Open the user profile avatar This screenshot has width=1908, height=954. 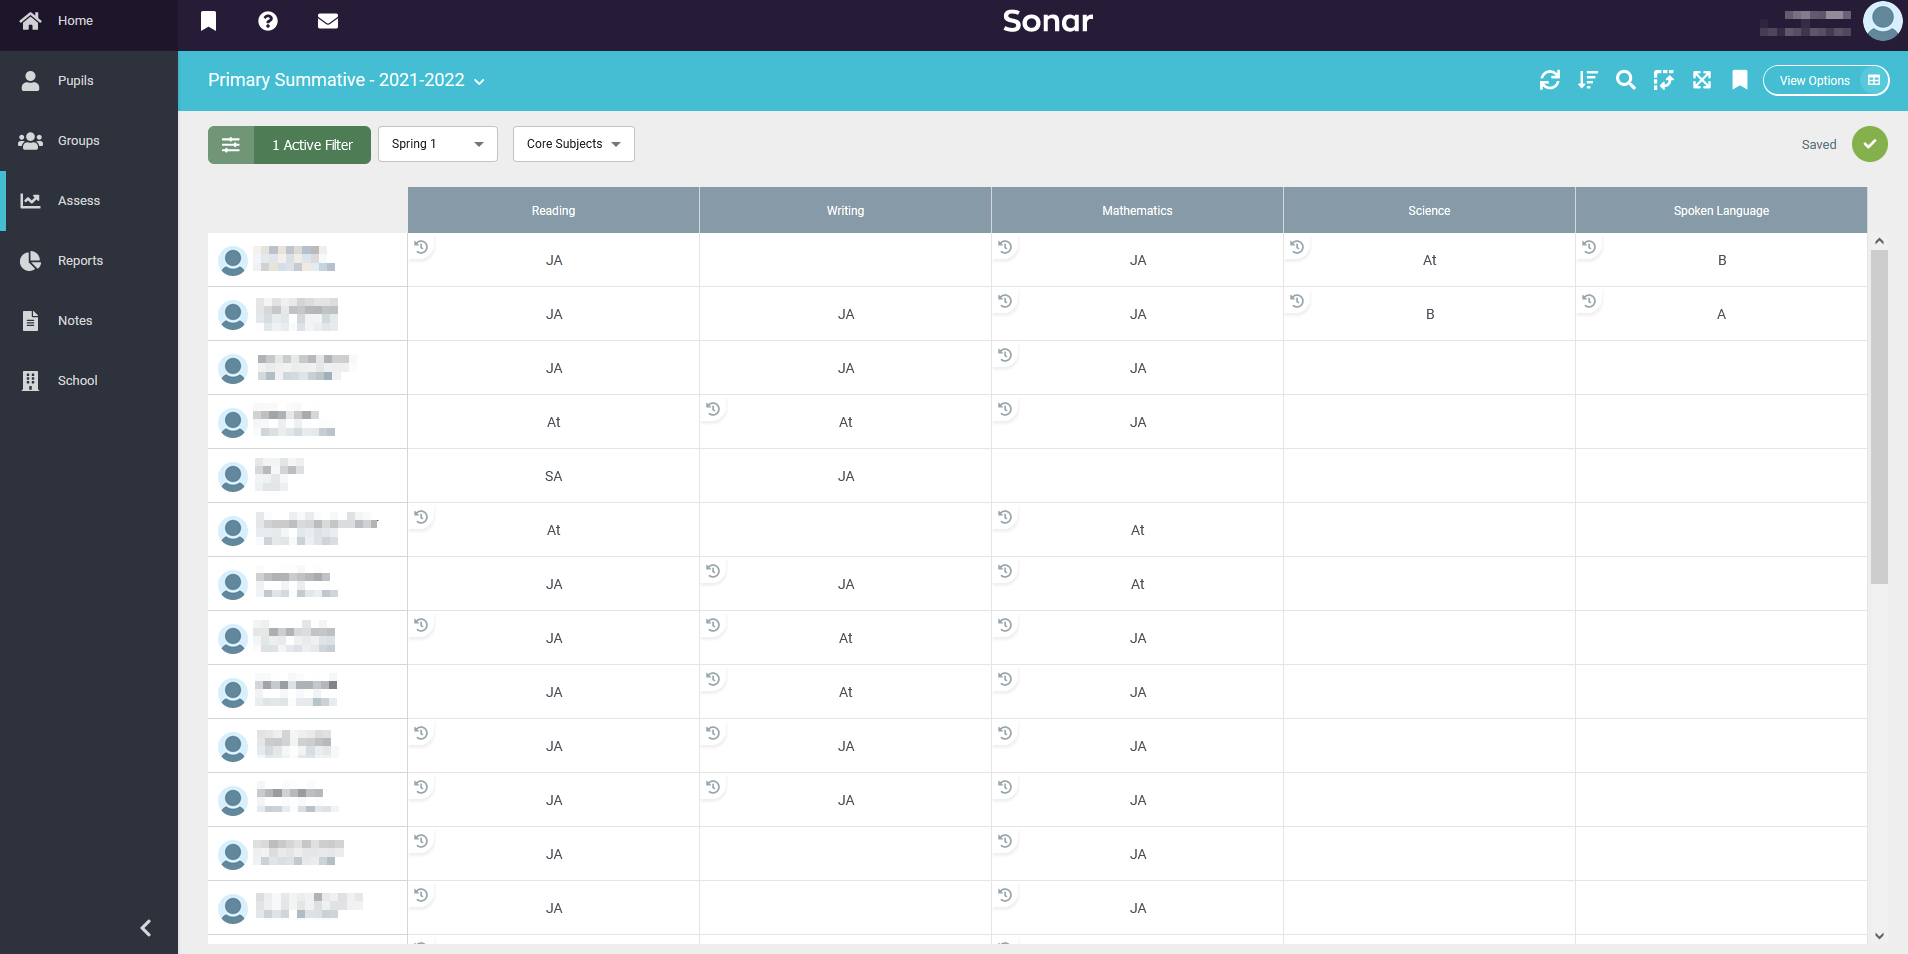tap(1881, 21)
